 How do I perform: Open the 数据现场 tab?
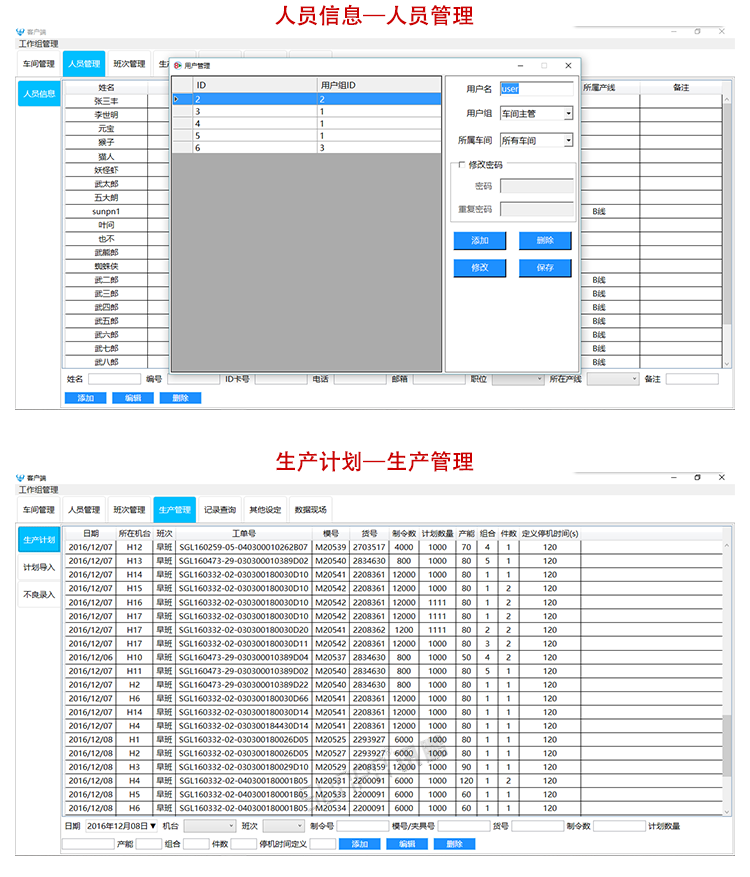[x=311, y=509]
